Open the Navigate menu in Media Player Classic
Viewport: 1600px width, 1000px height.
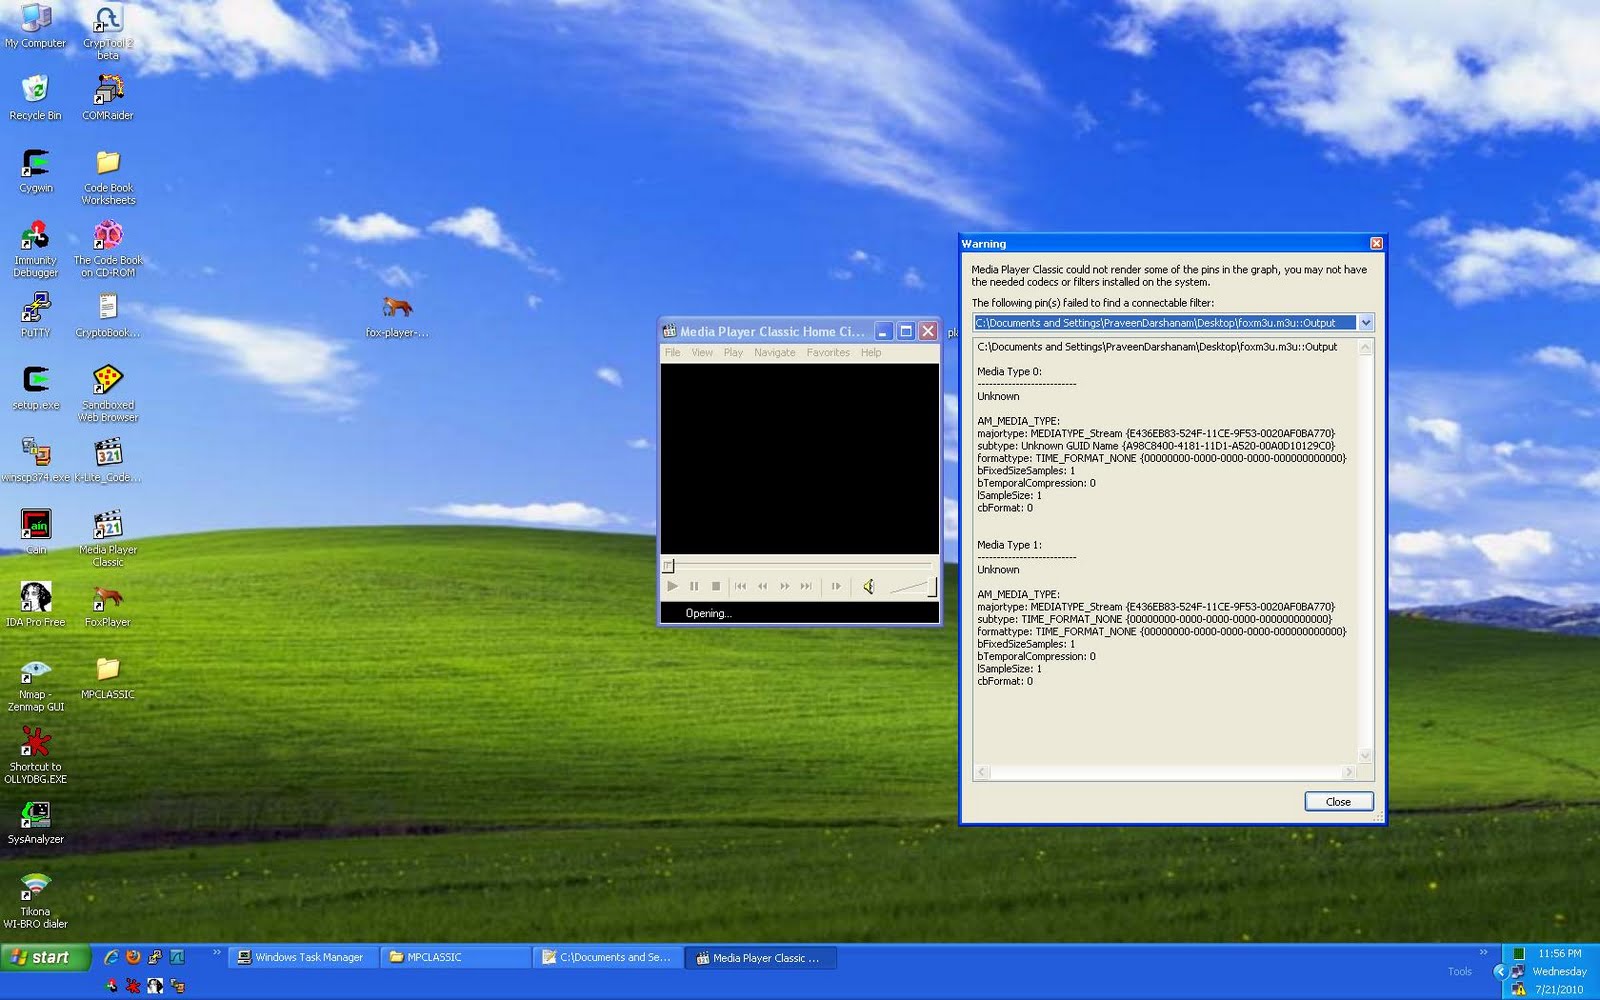coord(775,353)
